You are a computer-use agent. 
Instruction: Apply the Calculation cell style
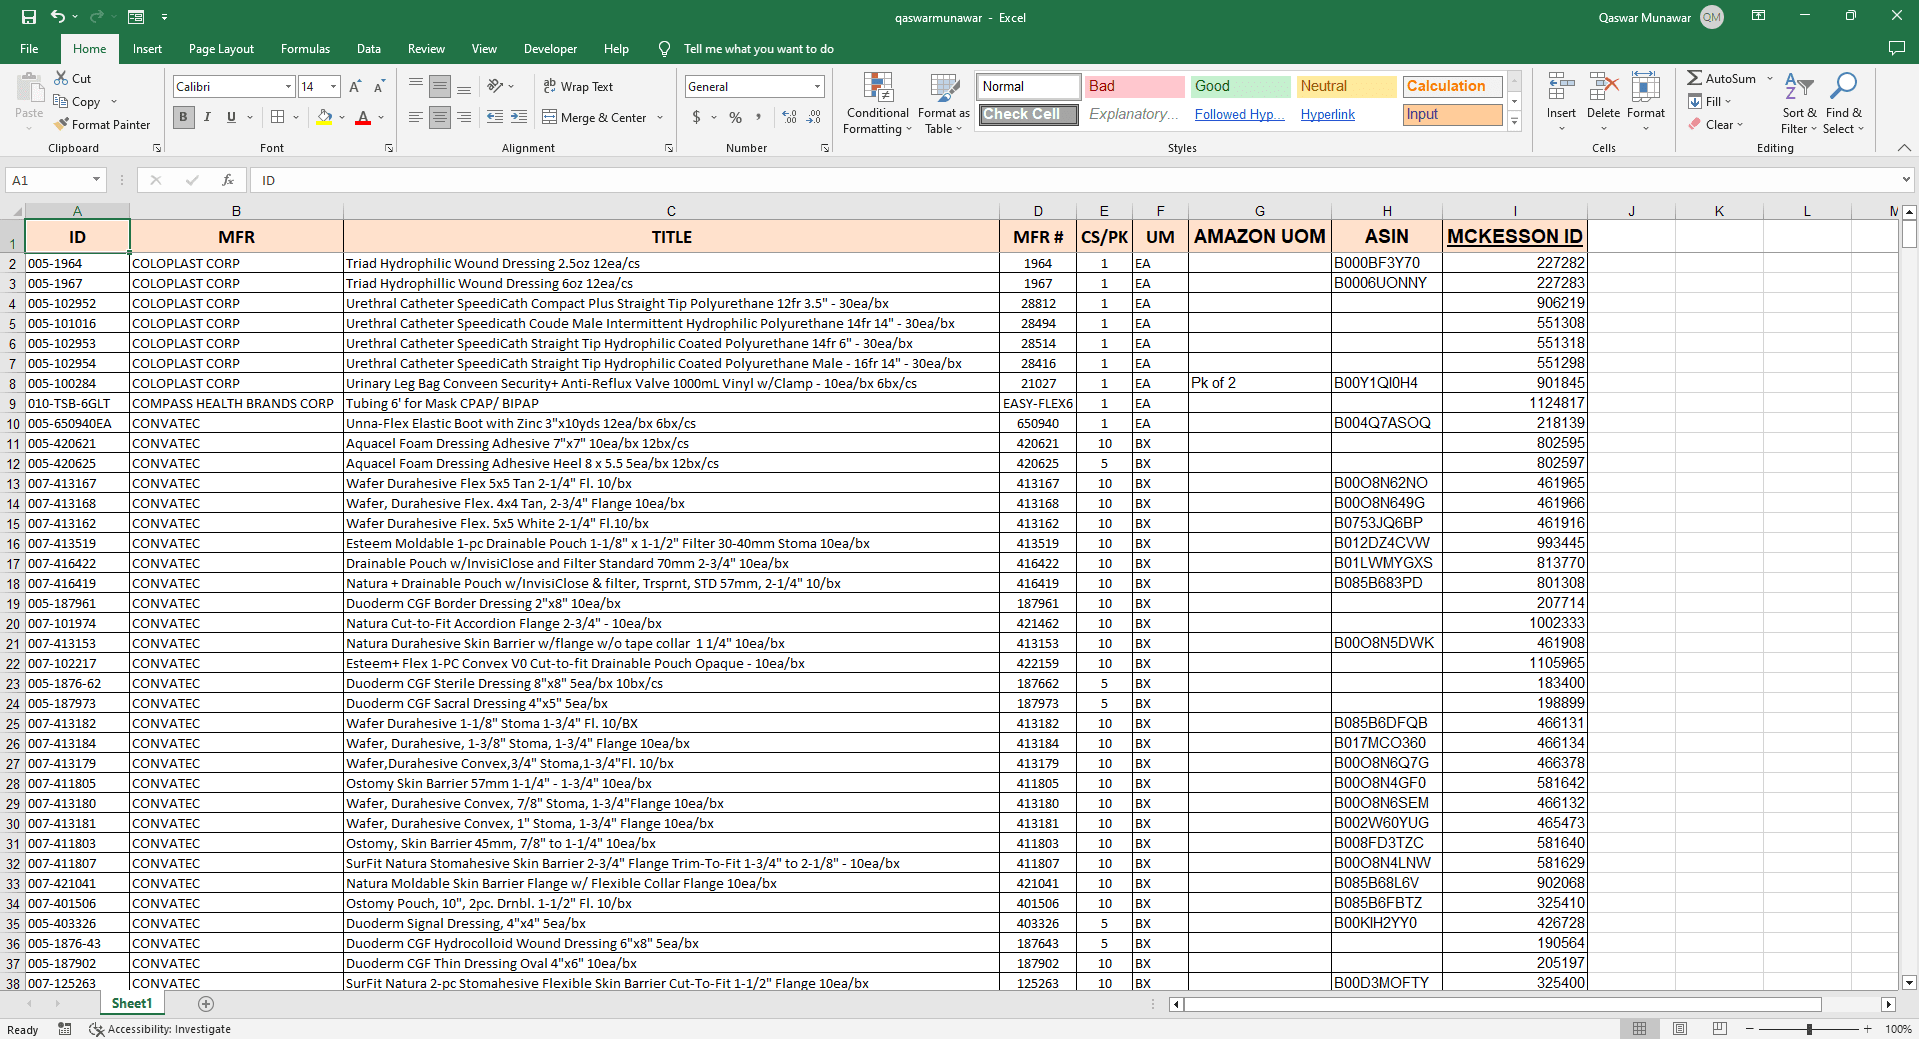click(1453, 87)
